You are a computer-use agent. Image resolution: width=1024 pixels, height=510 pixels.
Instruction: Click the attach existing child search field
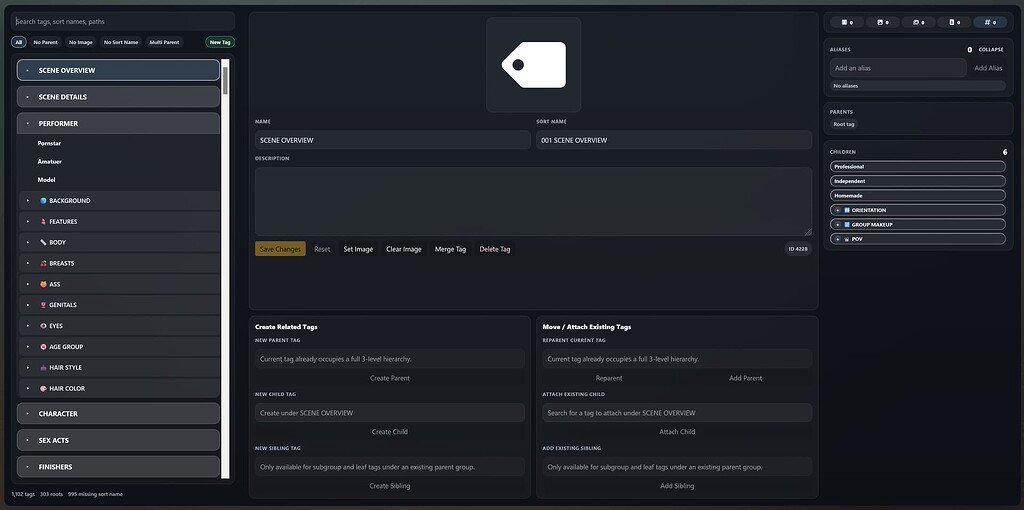tap(677, 413)
